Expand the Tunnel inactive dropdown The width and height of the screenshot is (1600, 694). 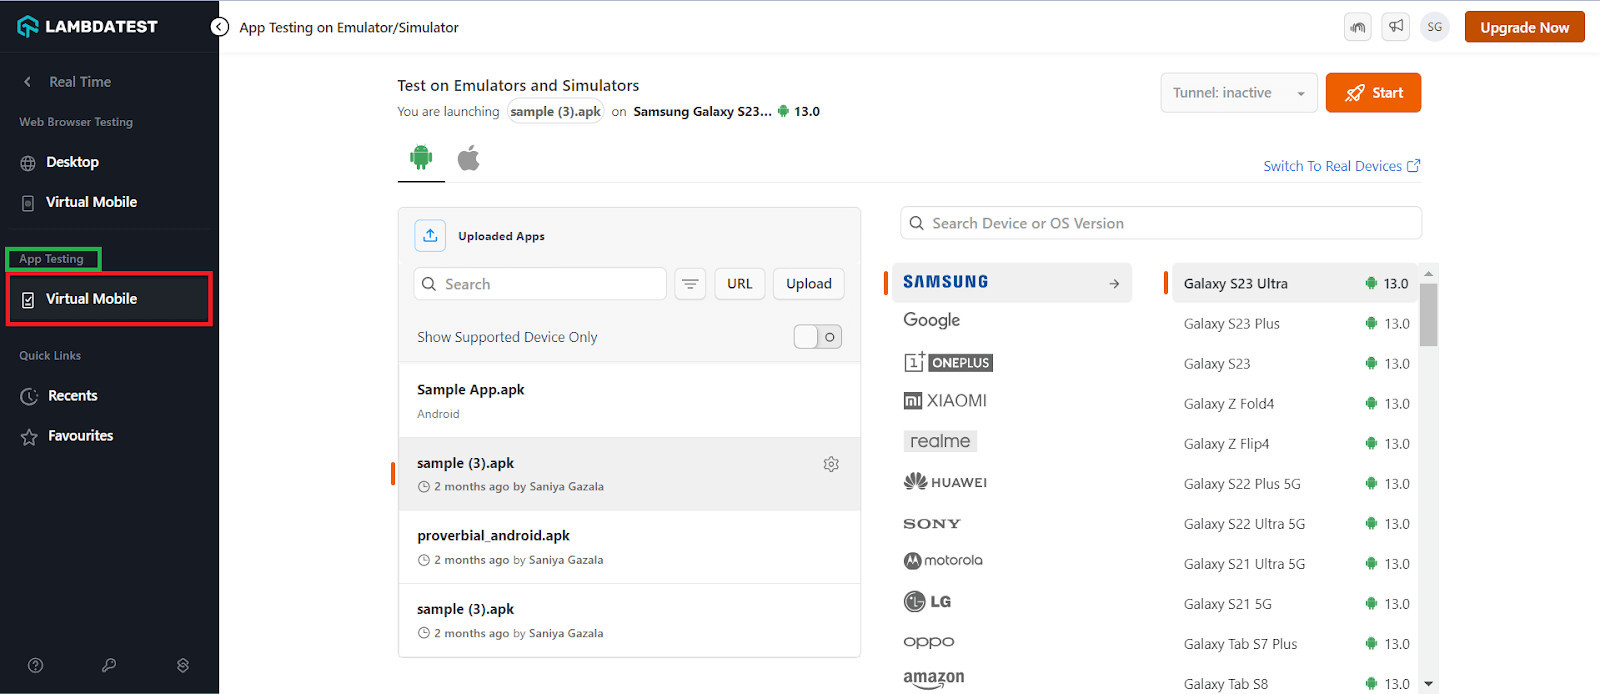(1239, 93)
